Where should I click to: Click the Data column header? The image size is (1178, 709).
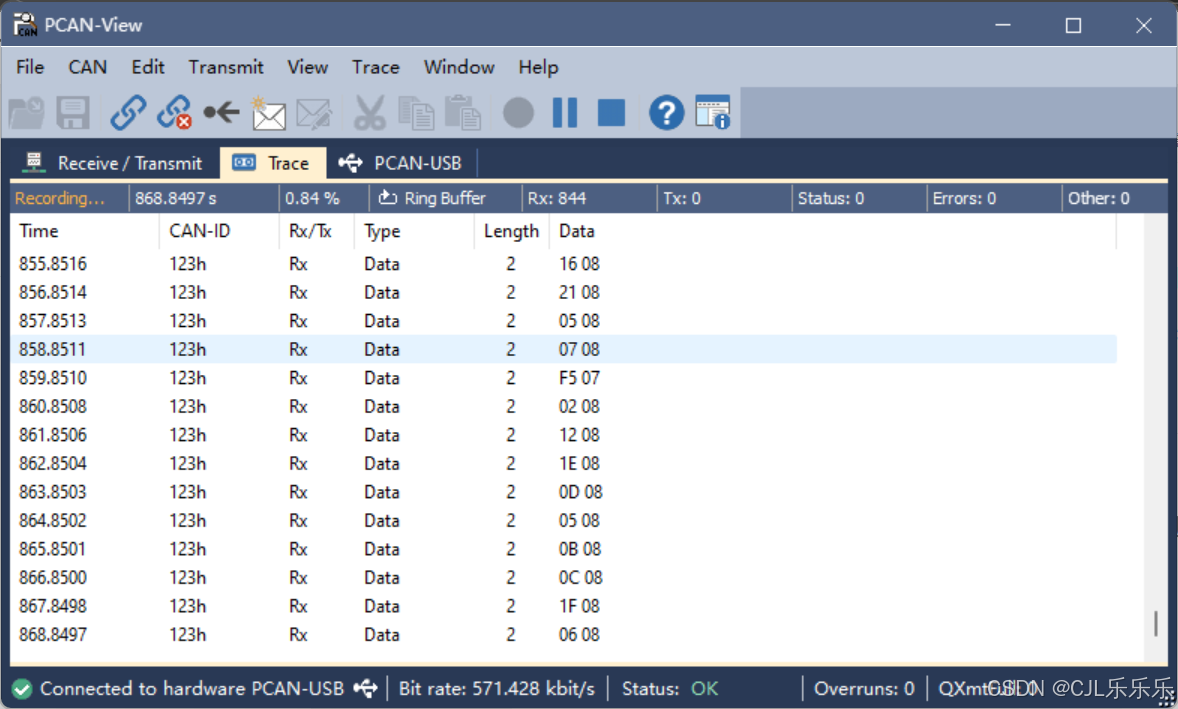832,231
